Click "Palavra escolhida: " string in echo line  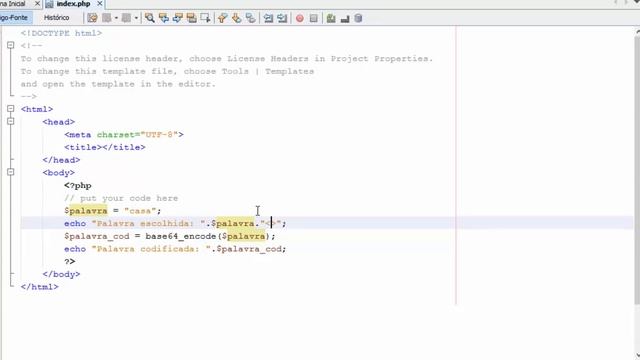[149, 223]
